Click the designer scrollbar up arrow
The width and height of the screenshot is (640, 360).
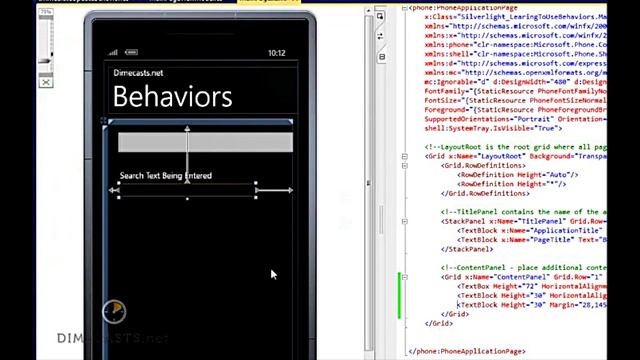369,11
